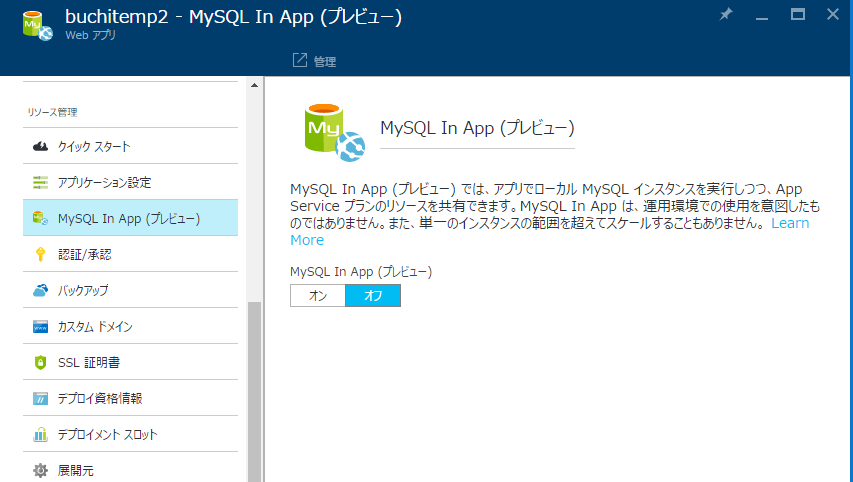Turn MySQL In App on with オン
Screen dimensions: 853x482
(x=318, y=295)
